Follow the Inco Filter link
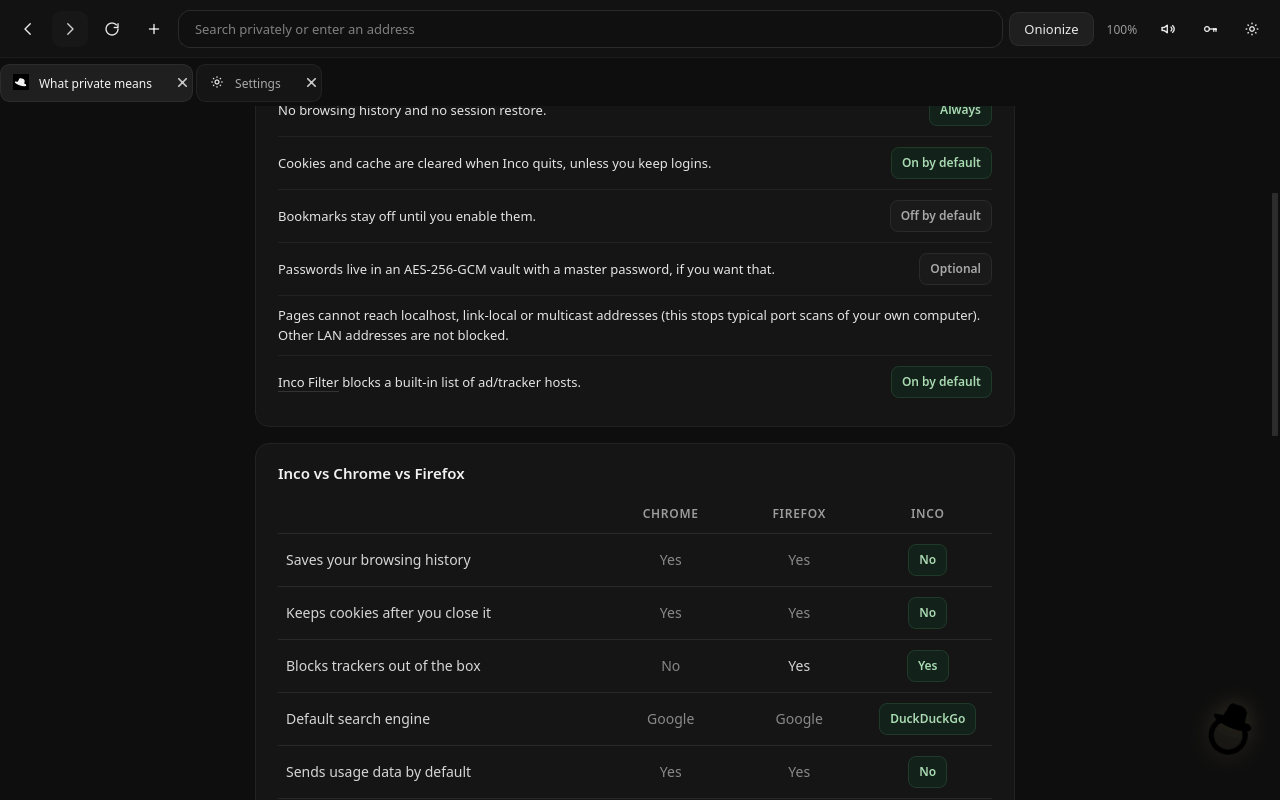Screen dimensions: 1280x800 pyautogui.click(x=308, y=382)
